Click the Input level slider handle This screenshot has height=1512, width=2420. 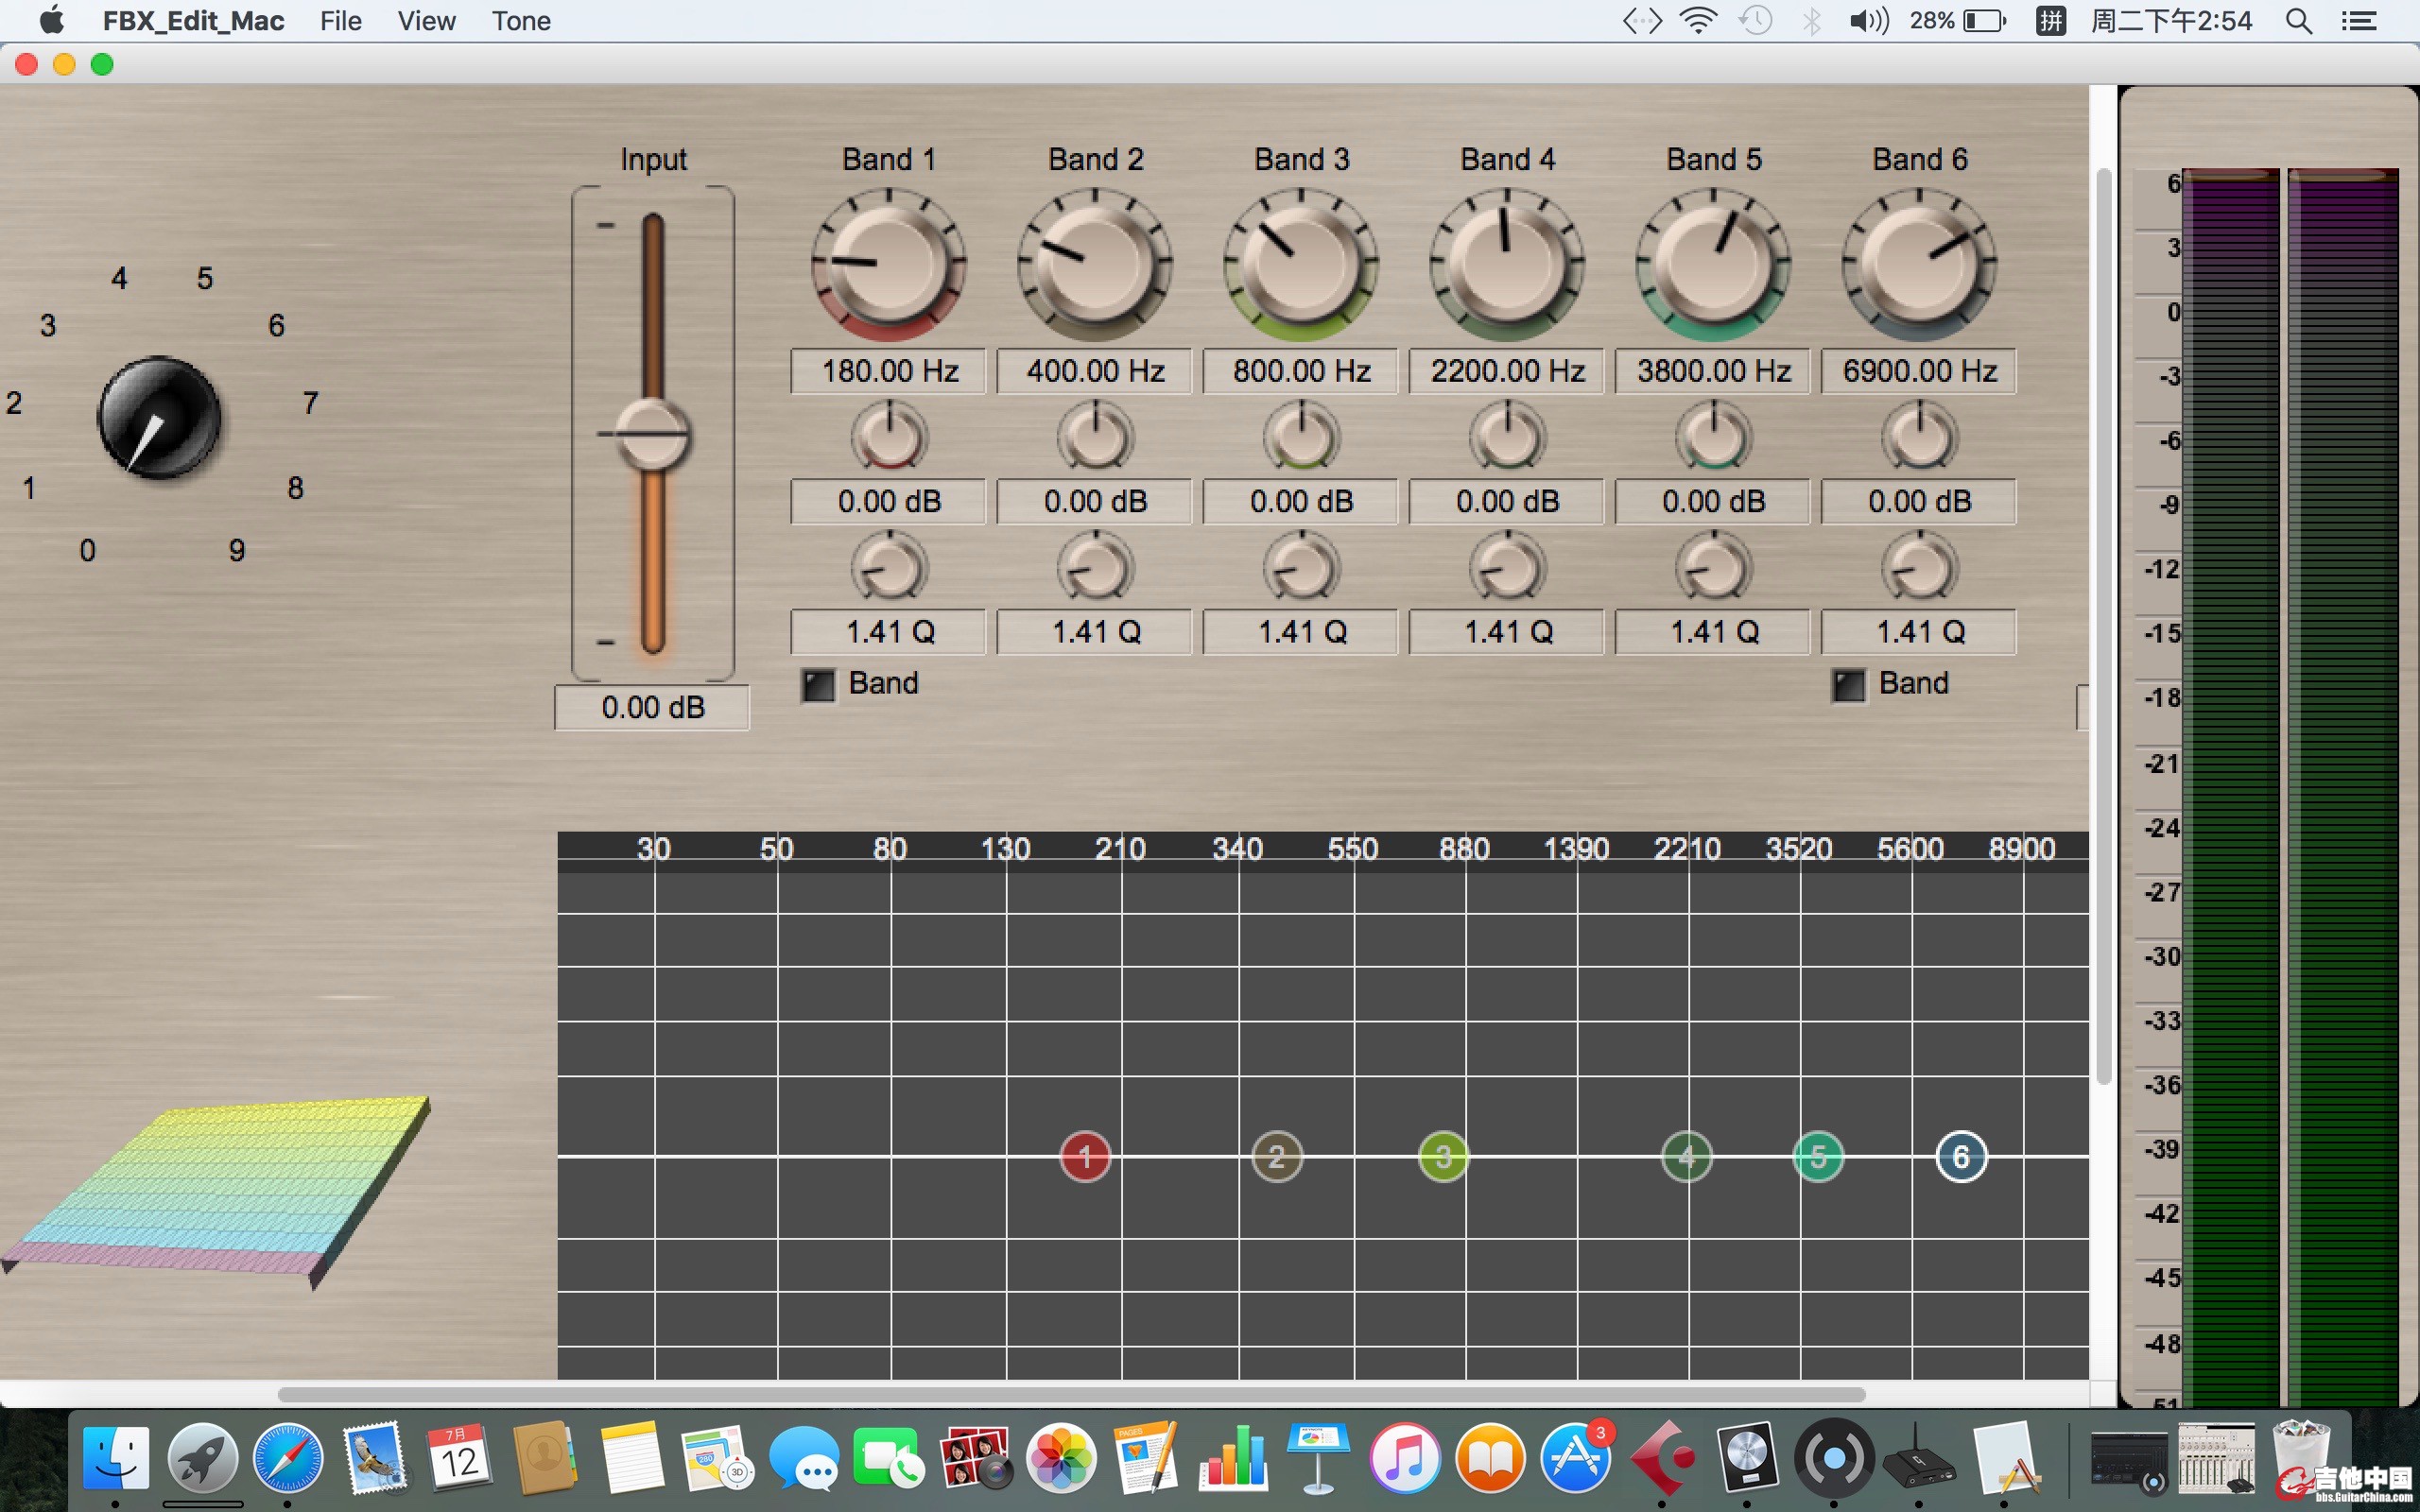click(x=652, y=434)
